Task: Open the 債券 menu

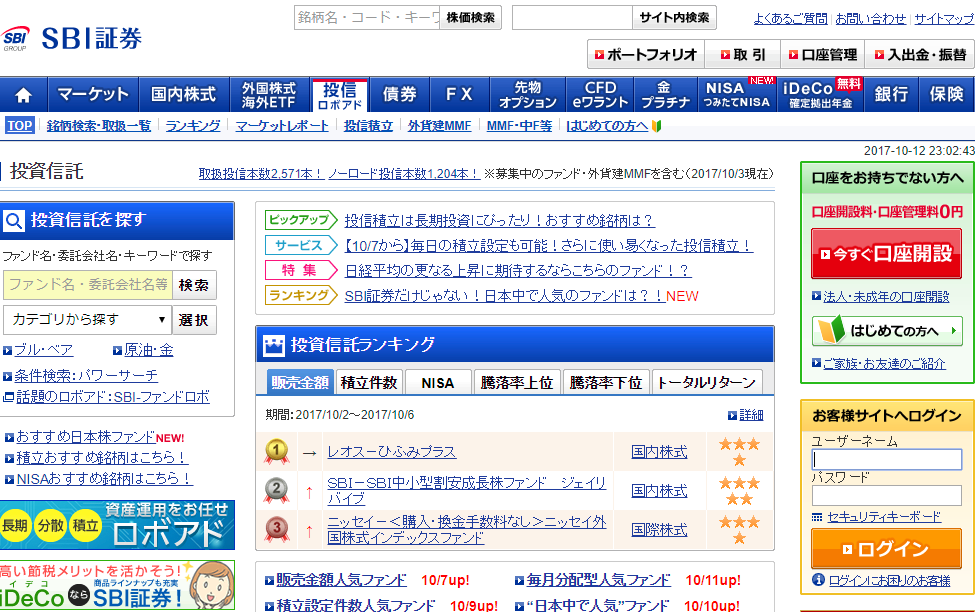Action: [x=399, y=95]
